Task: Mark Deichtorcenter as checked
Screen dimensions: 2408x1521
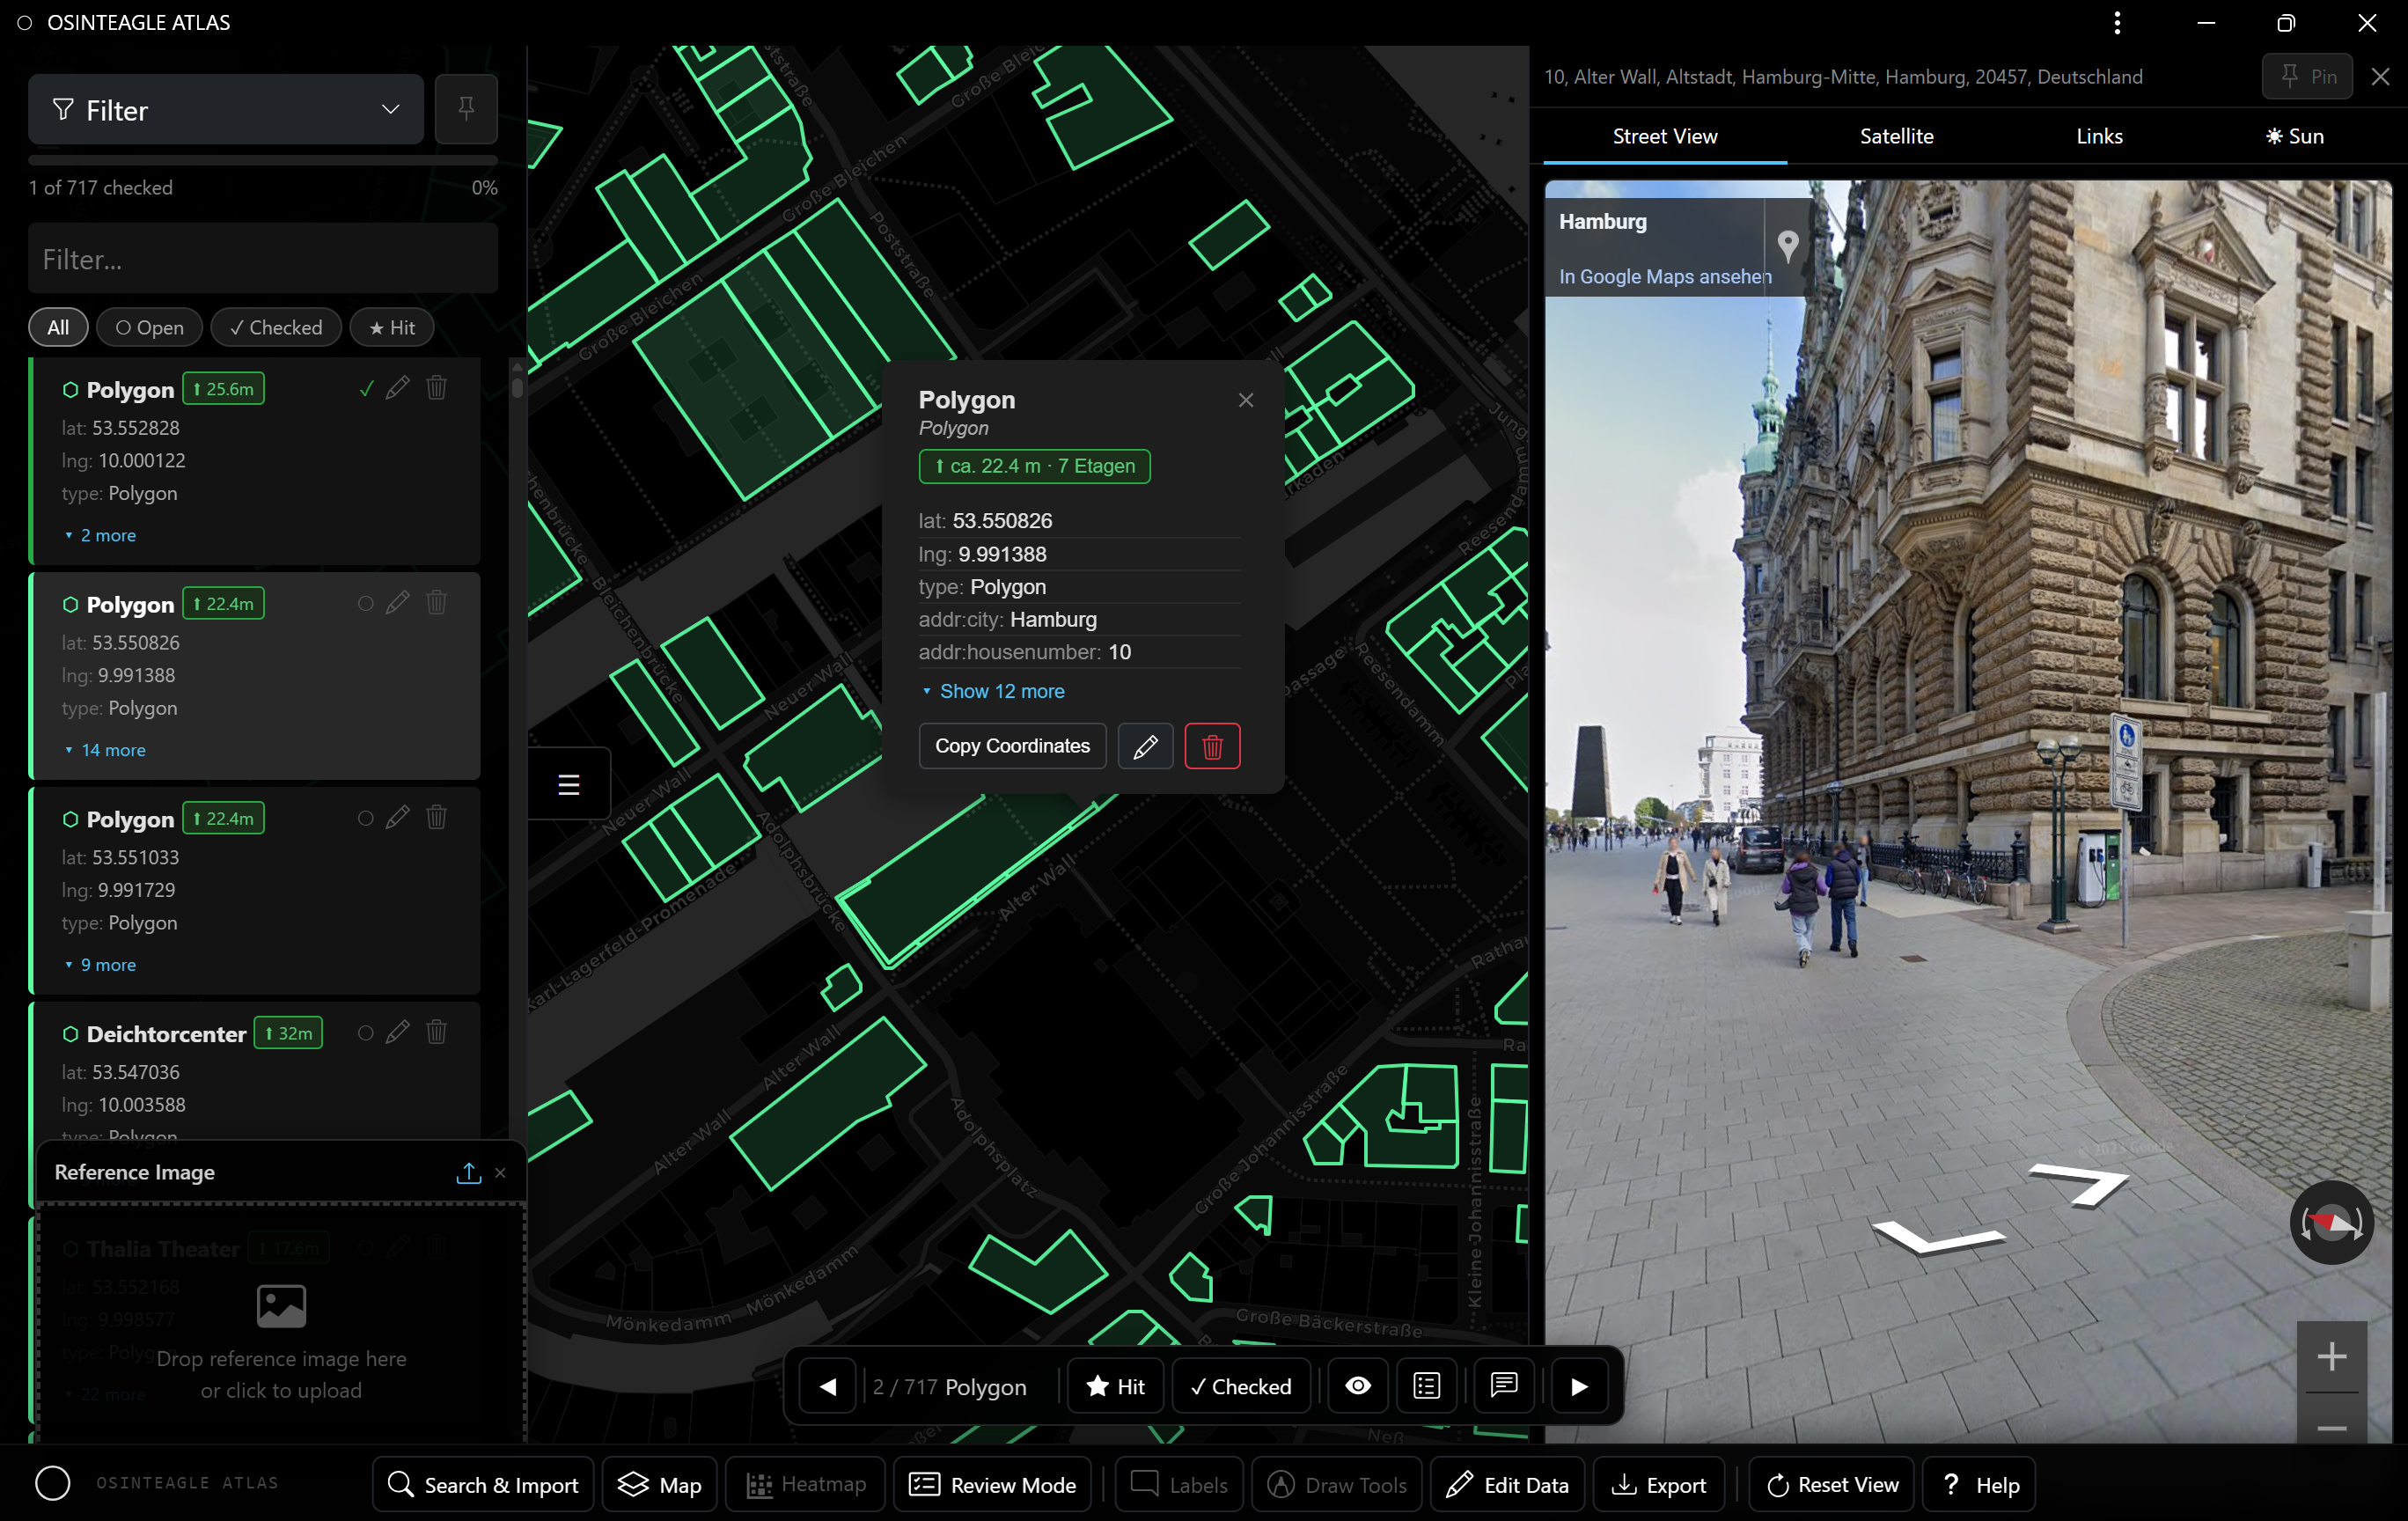Action: tap(366, 1034)
